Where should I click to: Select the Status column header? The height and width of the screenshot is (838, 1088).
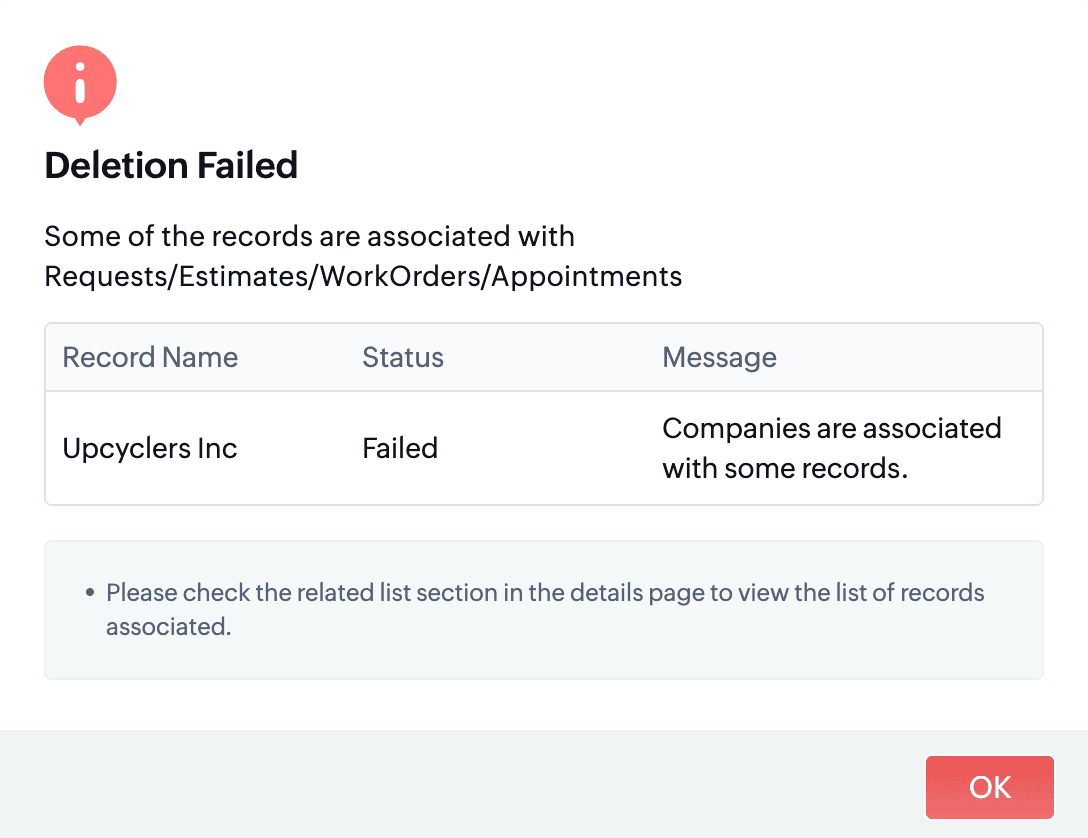tap(402, 357)
